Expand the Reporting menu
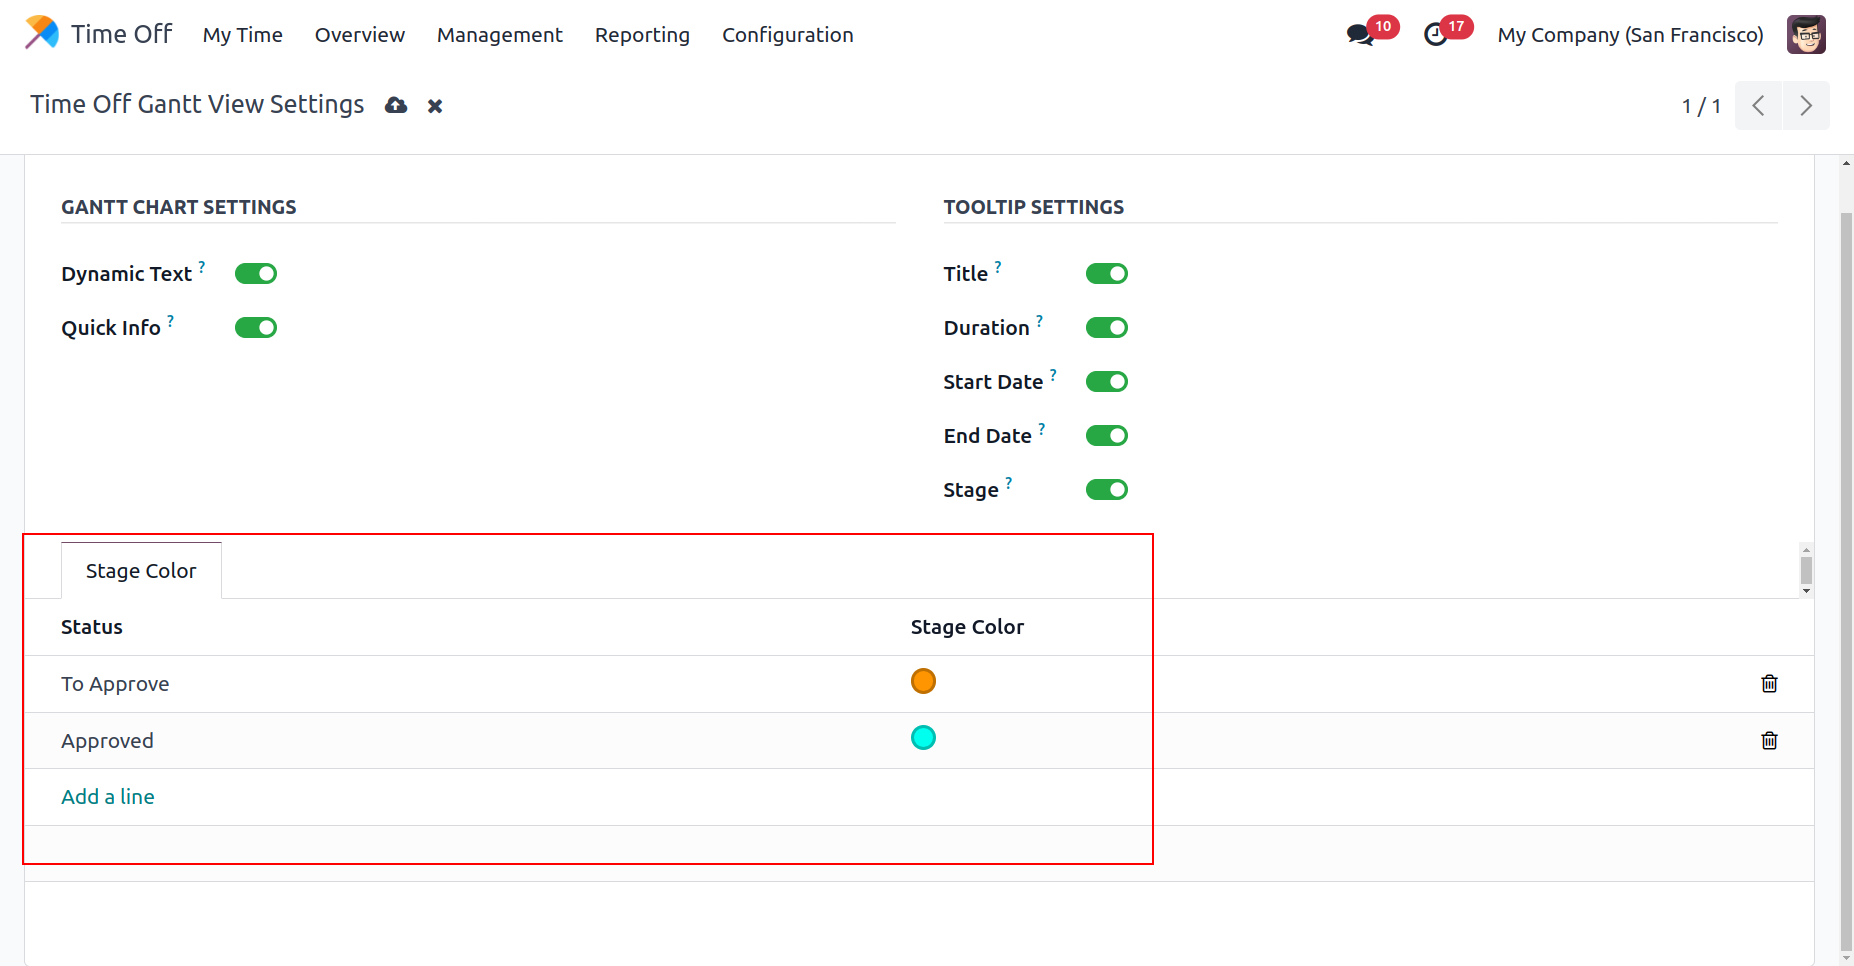This screenshot has height=966, width=1854. point(642,35)
